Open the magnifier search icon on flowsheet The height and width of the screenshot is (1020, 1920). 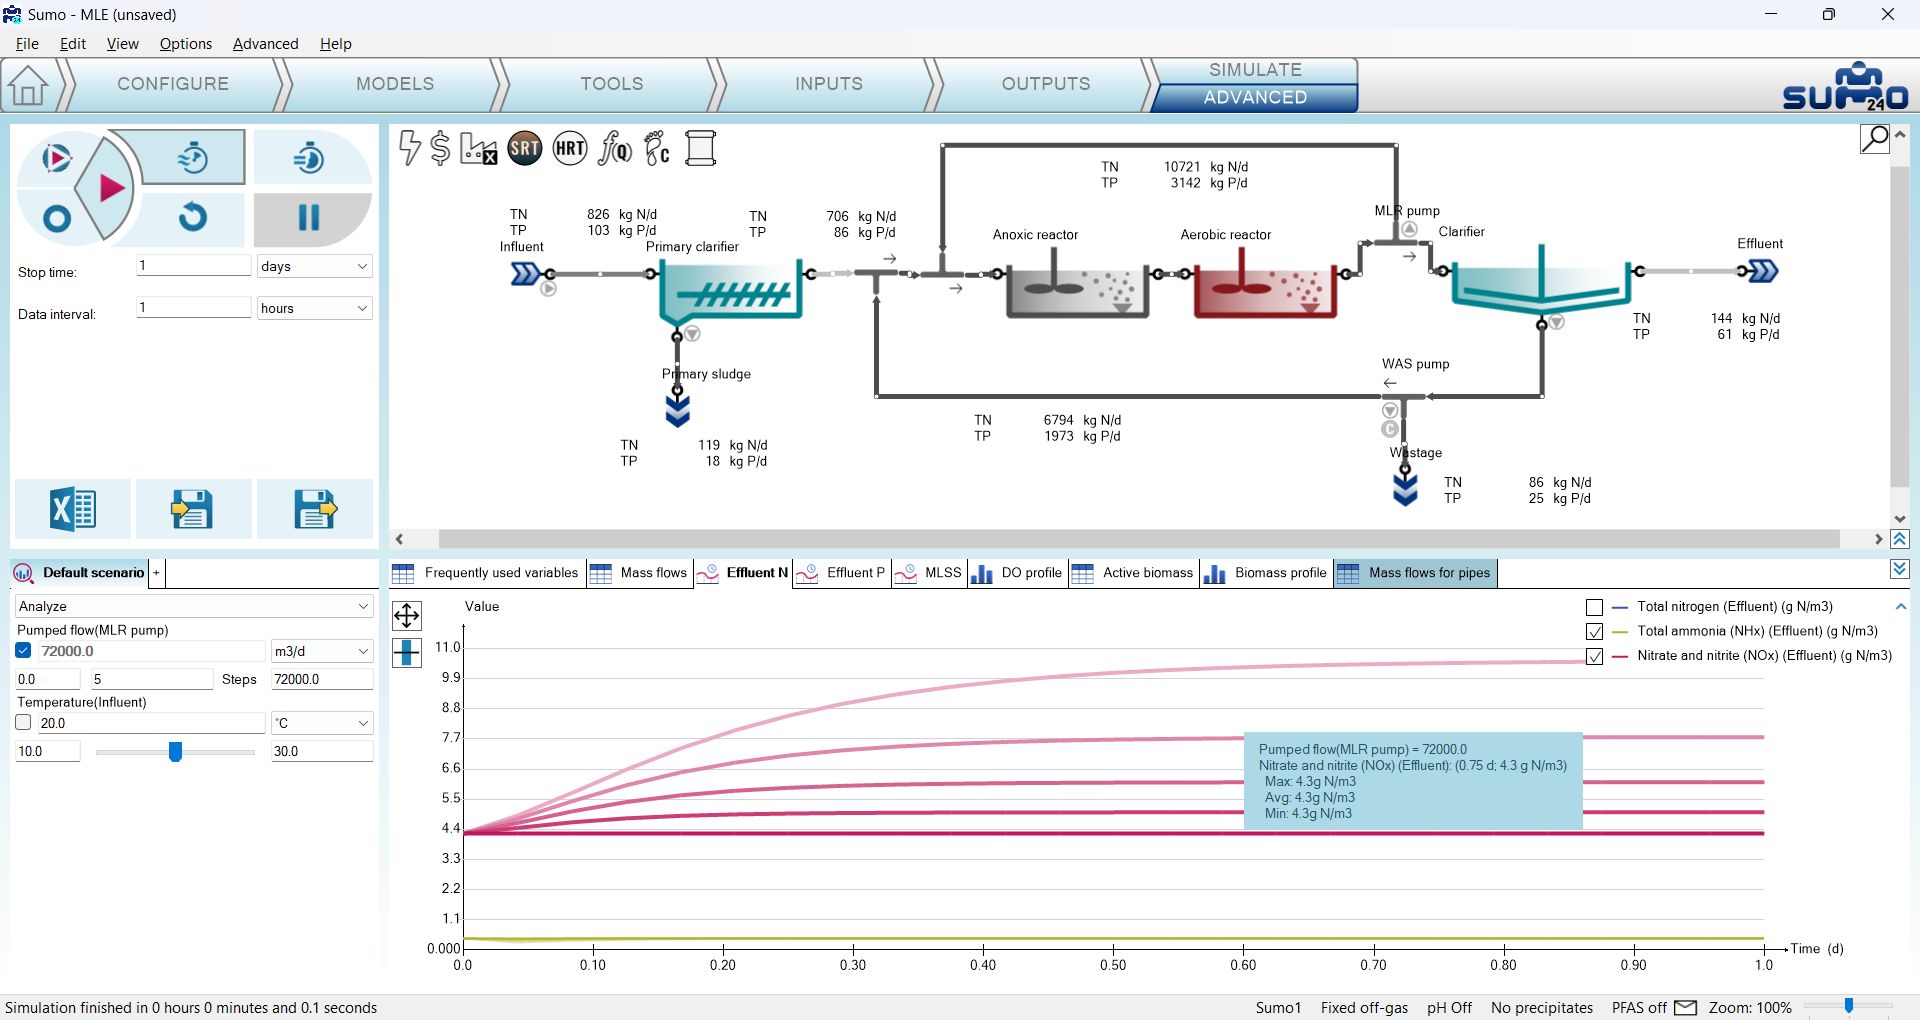(x=1875, y=139)
